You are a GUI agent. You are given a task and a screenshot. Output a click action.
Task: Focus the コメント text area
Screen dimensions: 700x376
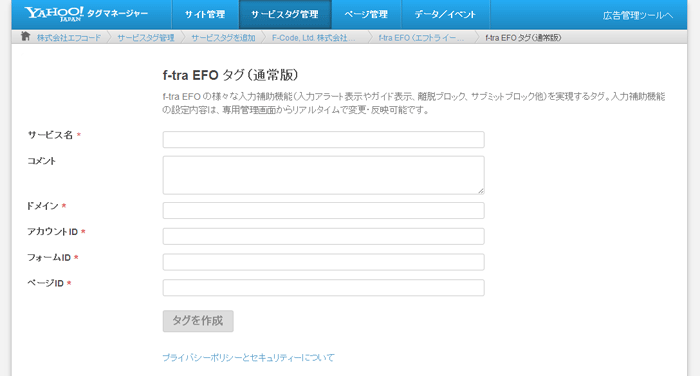(x=323, y=175)
